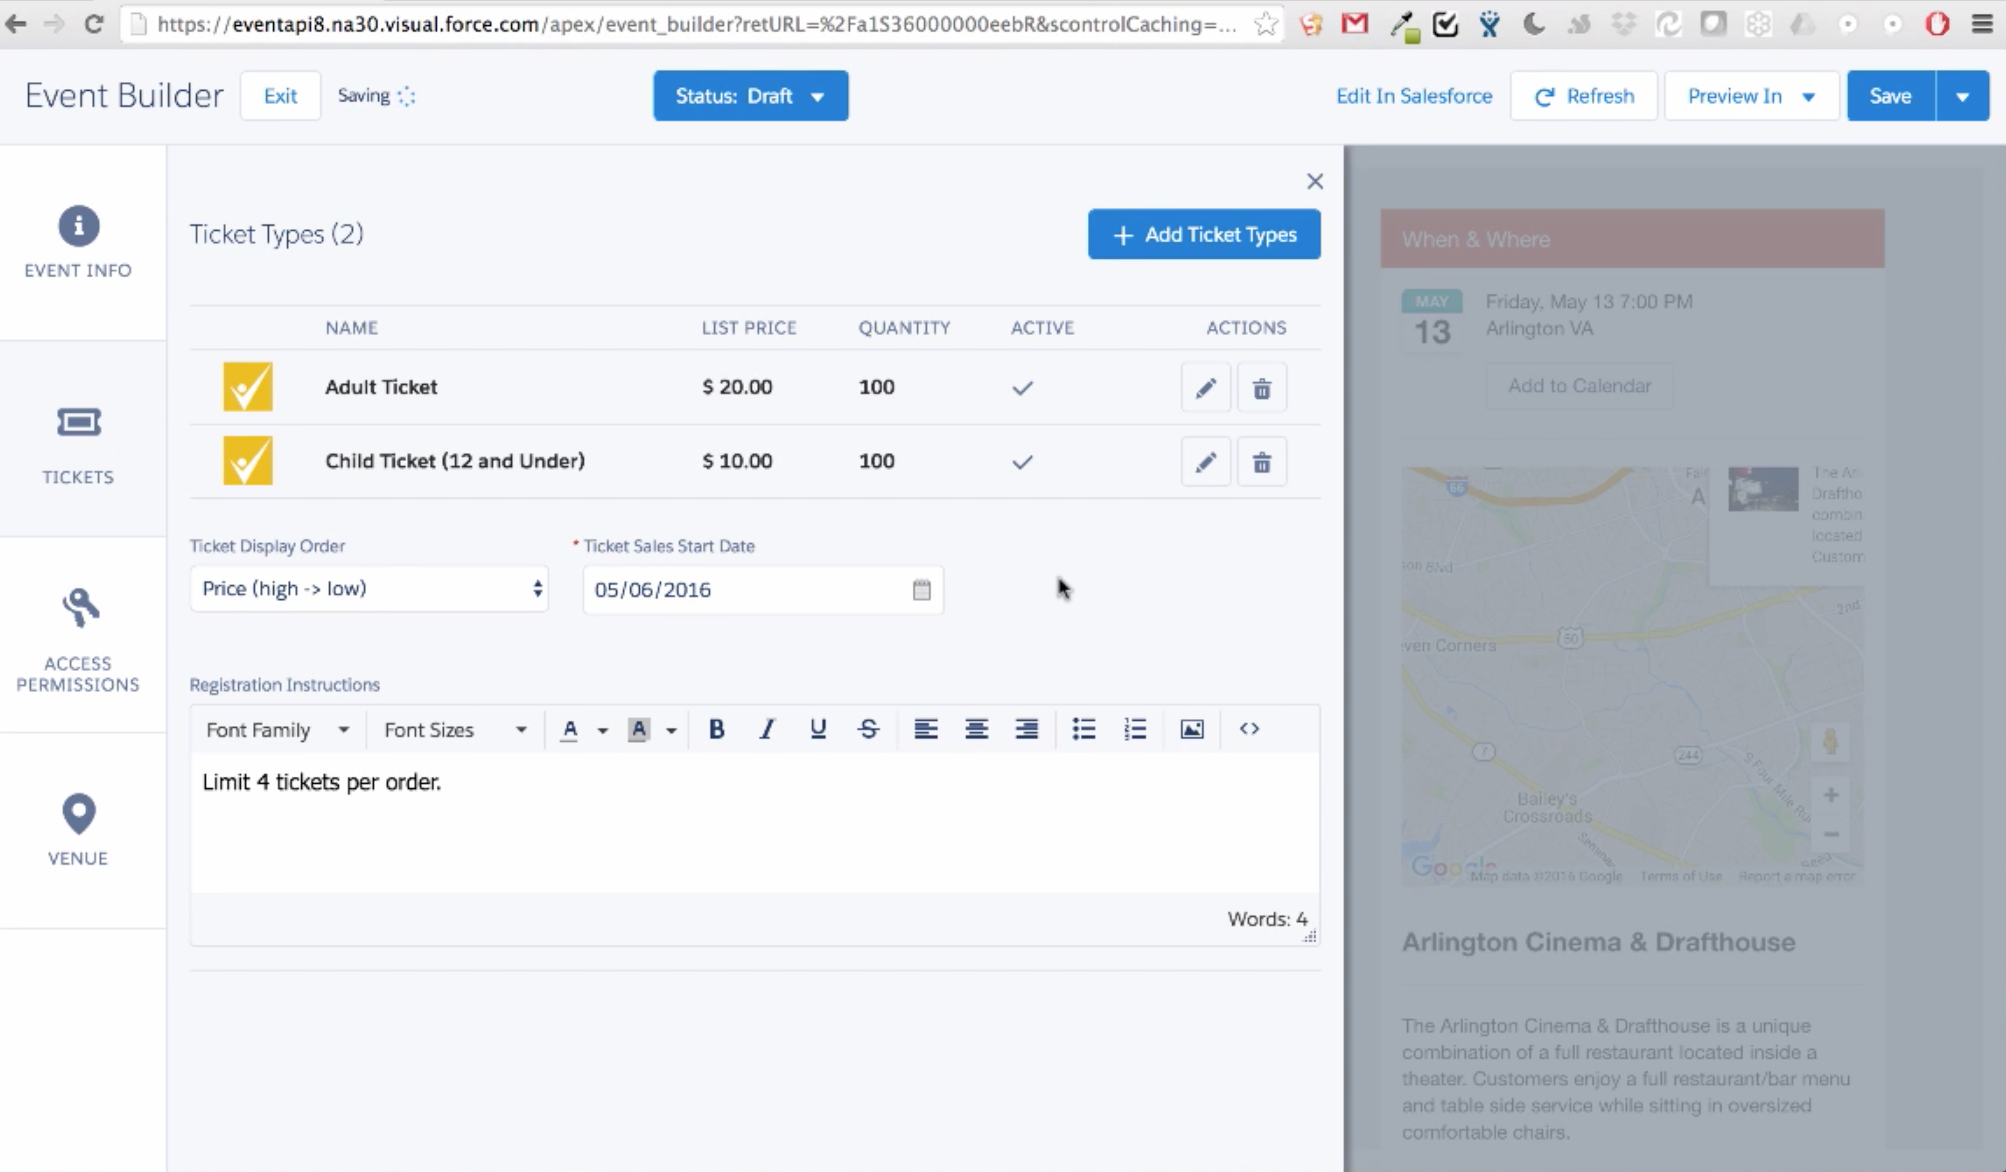Delete the Child Ticket using the trash icon
The image size is (2006, 1172).
pos(1261,461)
